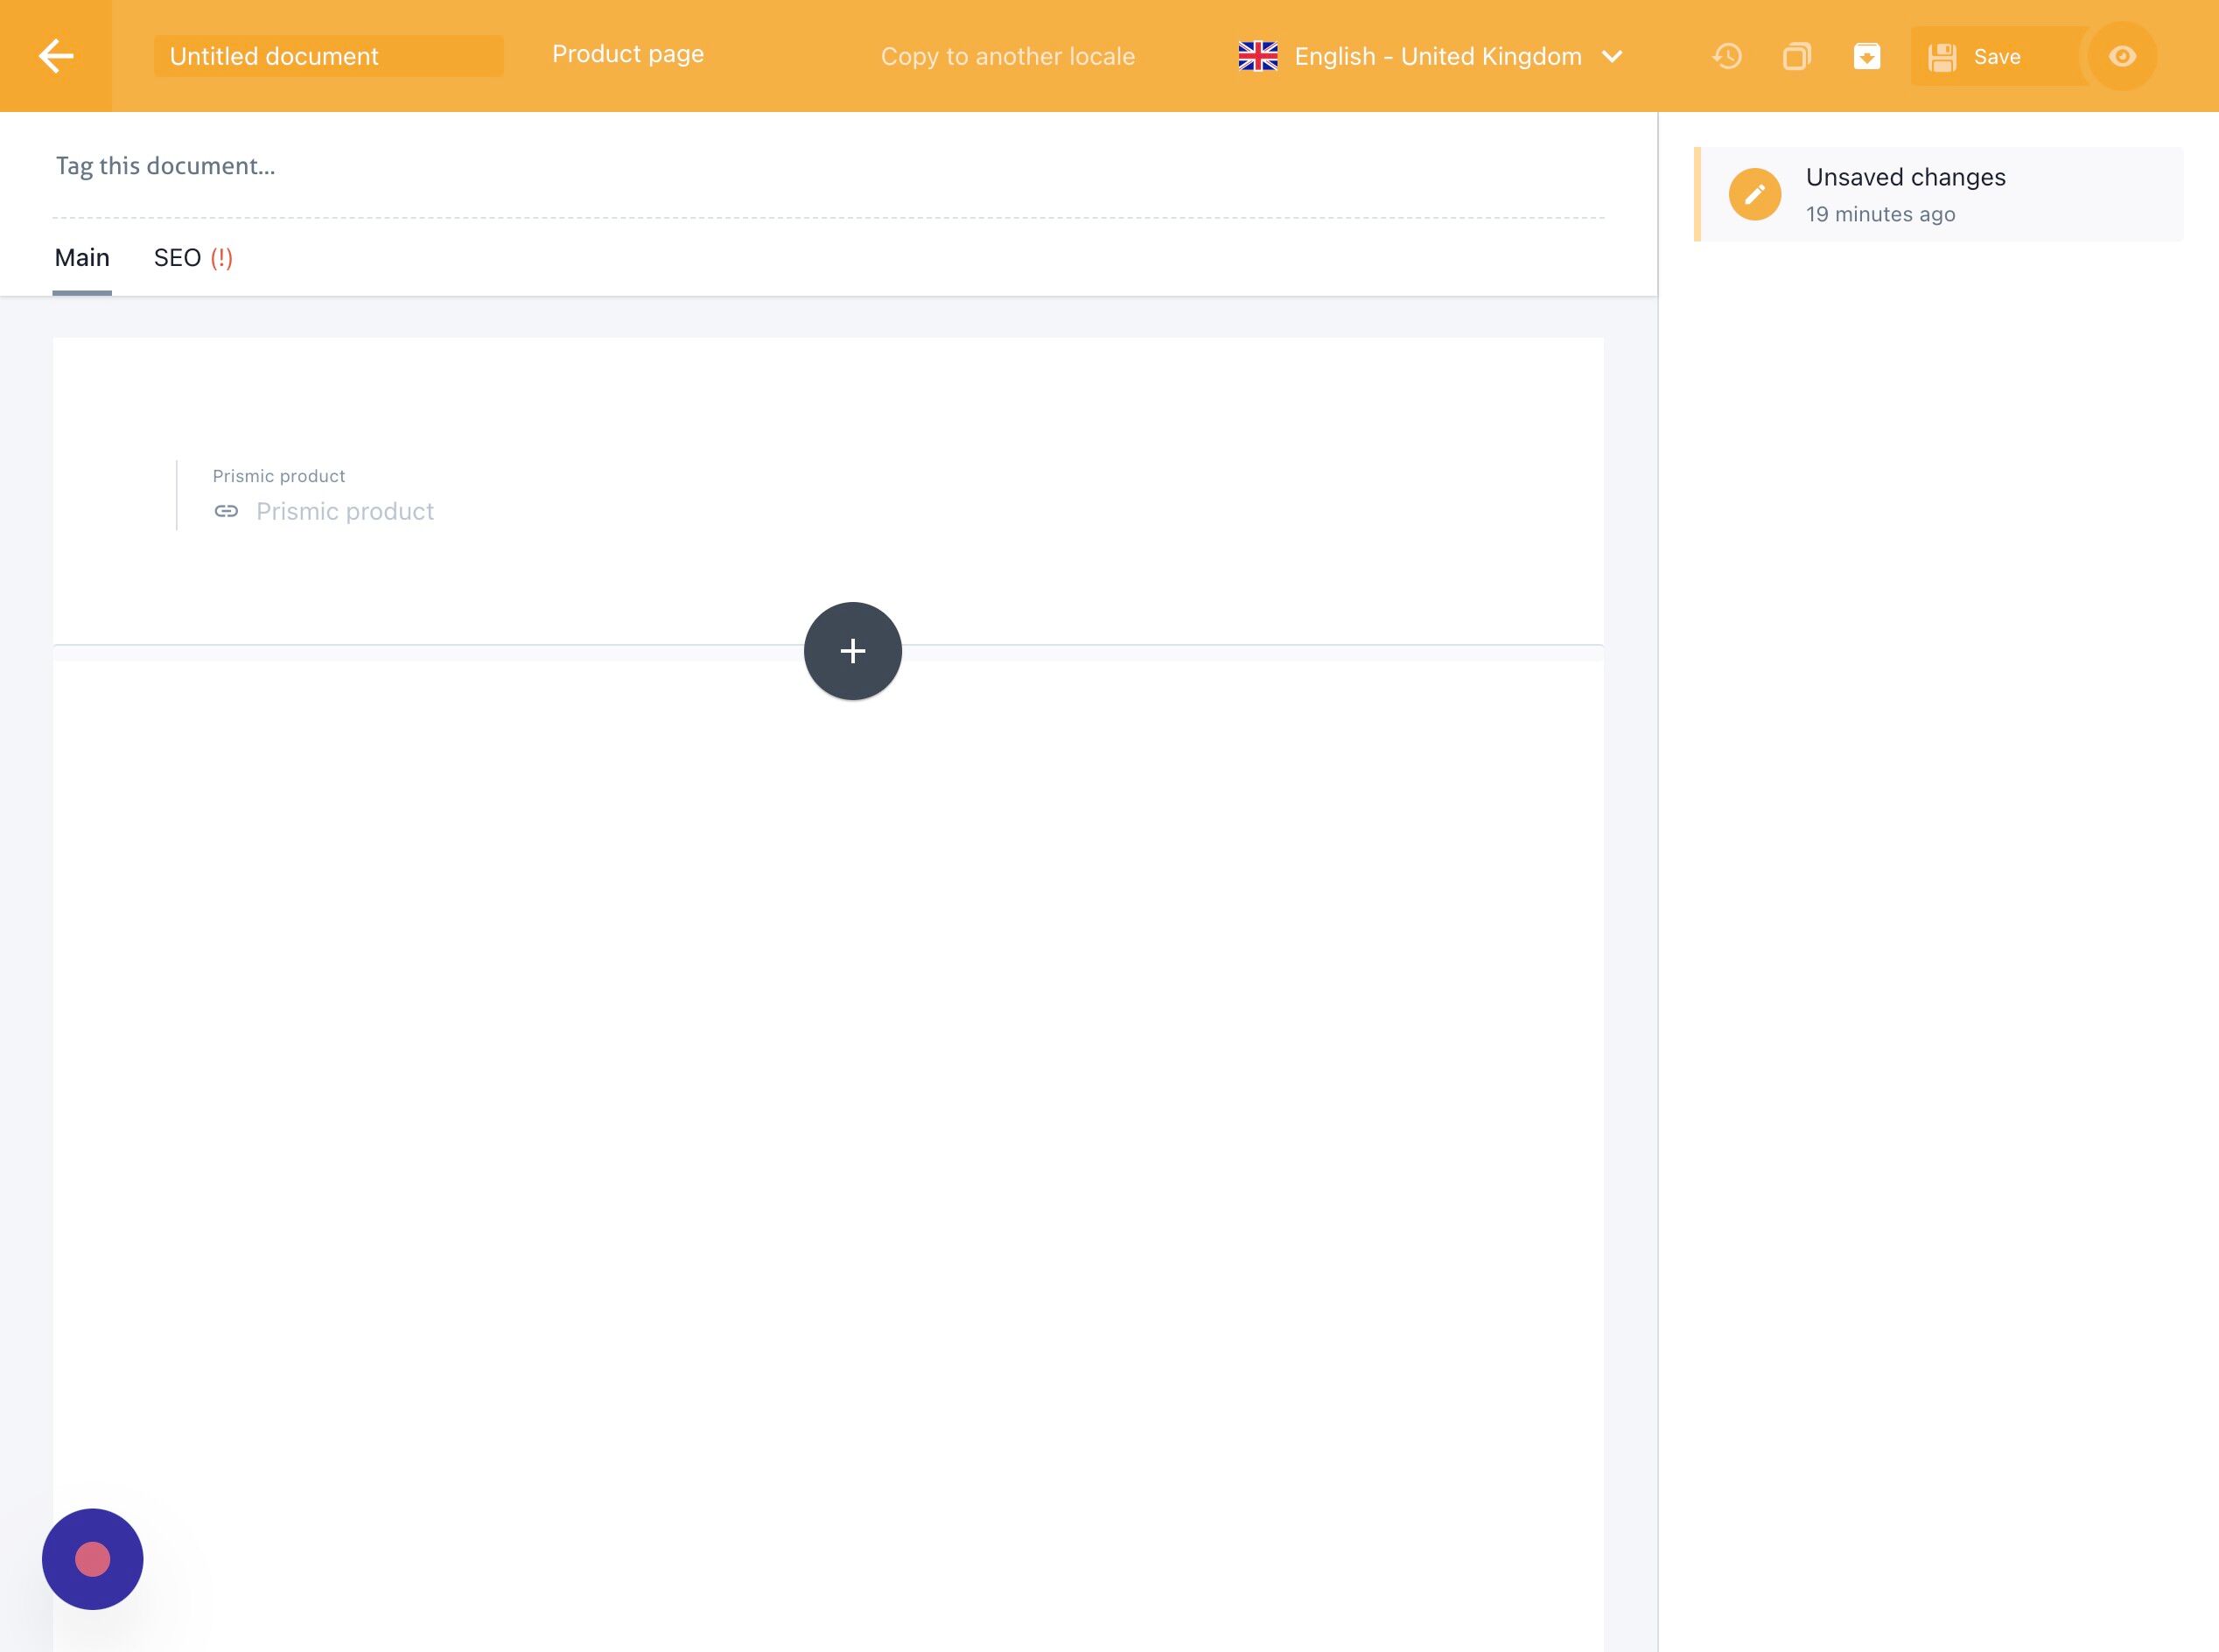Click the Prismic product link field
The height and width of the screenshot is (1652, 2219).
(x=345, y=511)
